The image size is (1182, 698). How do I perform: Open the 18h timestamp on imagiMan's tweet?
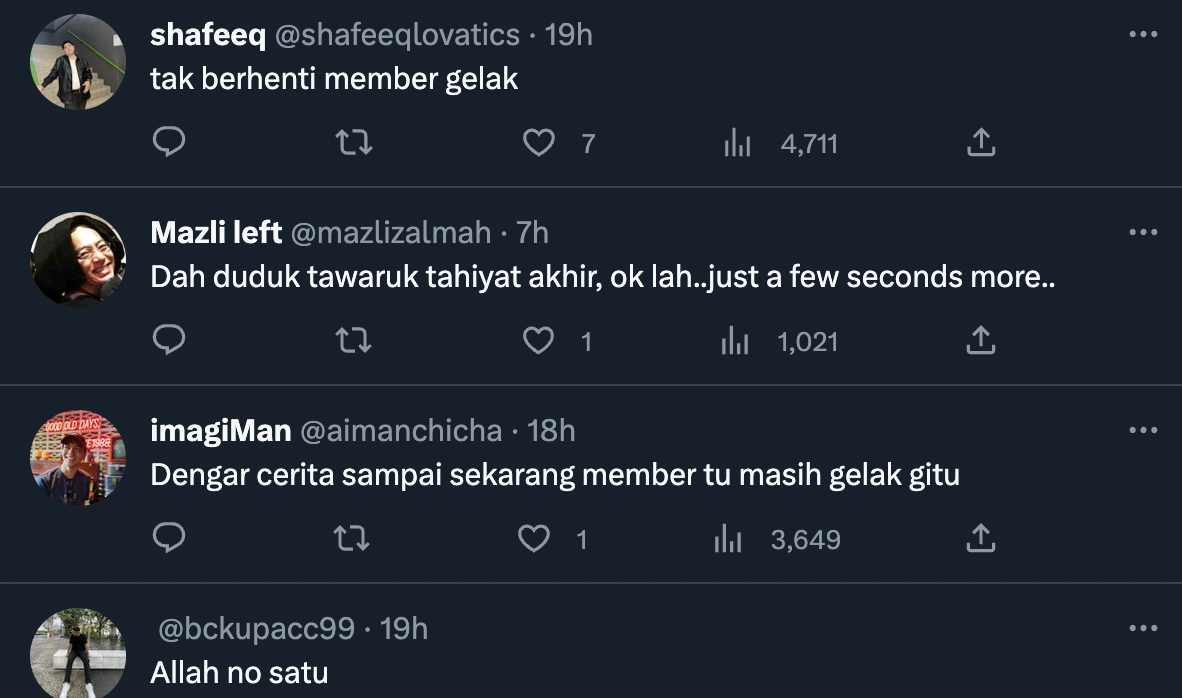[551, 431]
